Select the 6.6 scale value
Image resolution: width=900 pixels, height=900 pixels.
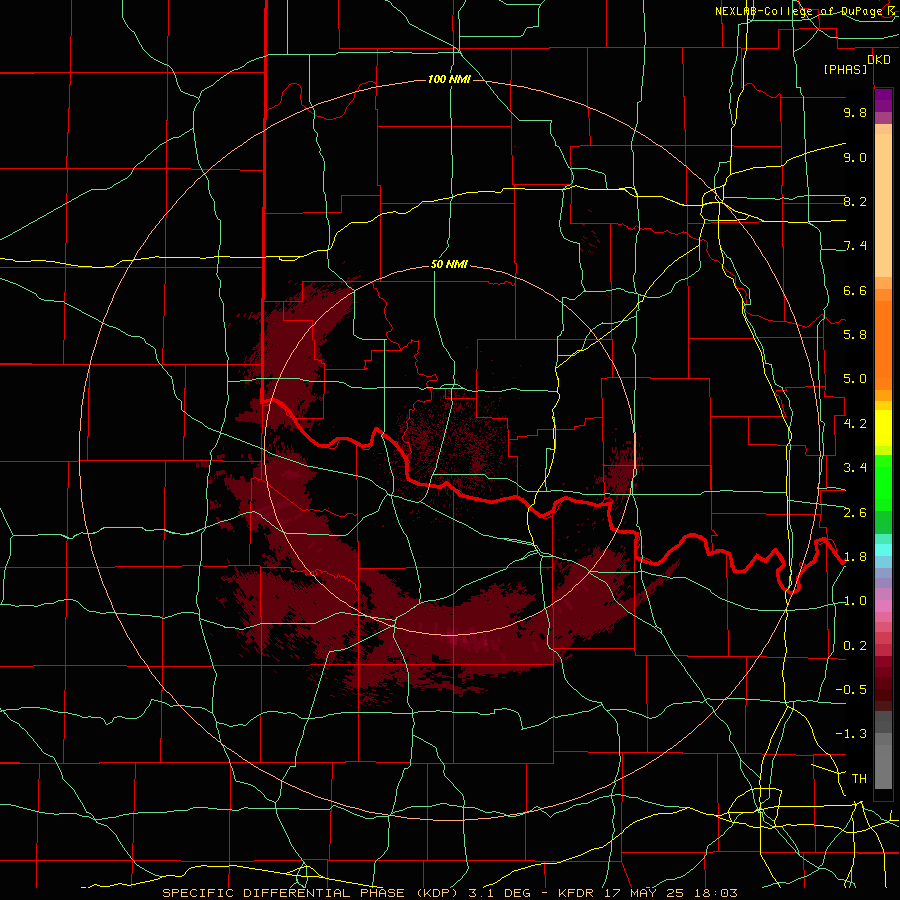click(855, 290)
